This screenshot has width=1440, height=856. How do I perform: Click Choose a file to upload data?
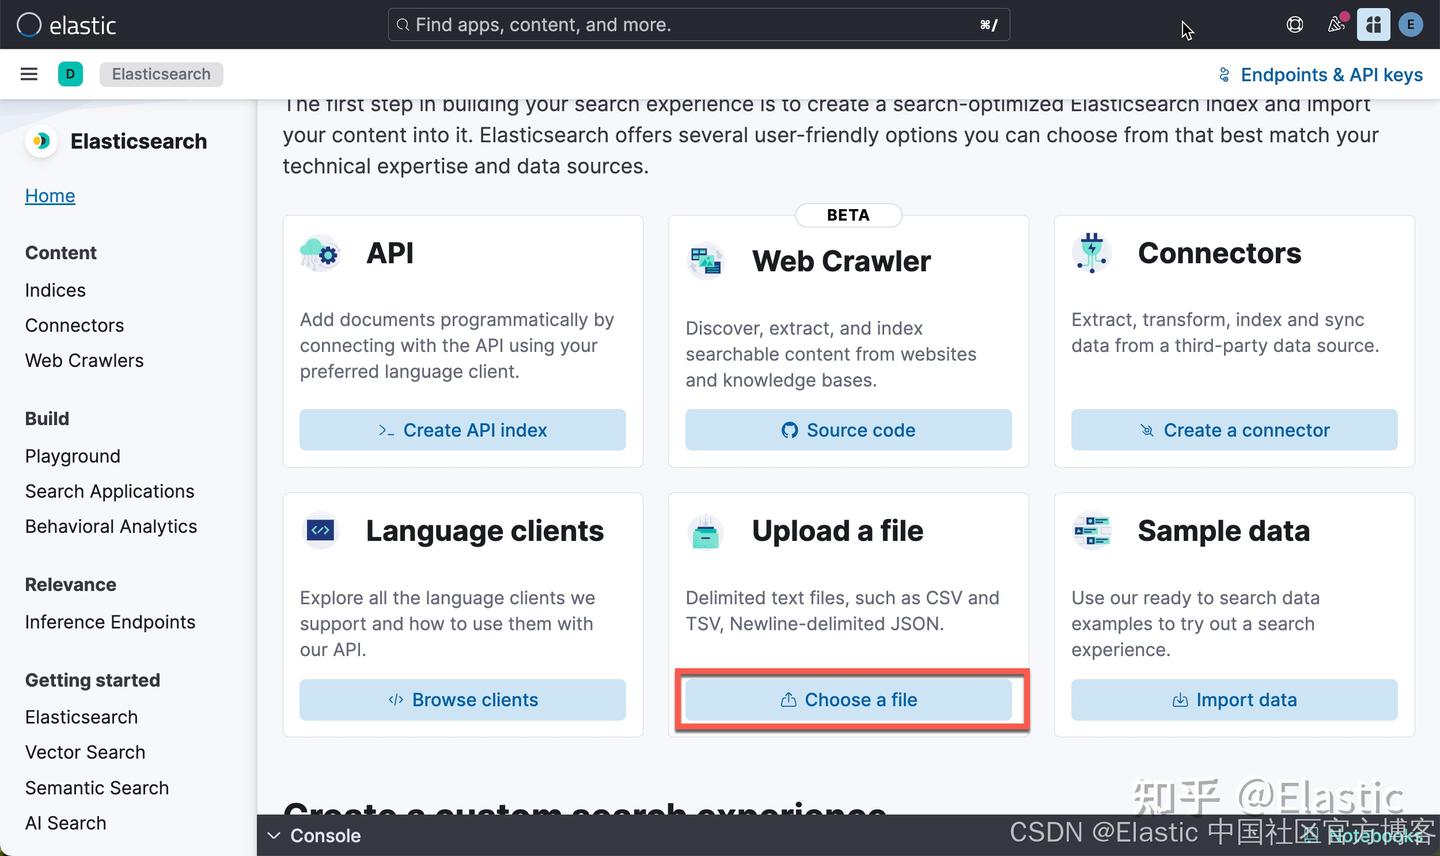[x=850, y=700]
